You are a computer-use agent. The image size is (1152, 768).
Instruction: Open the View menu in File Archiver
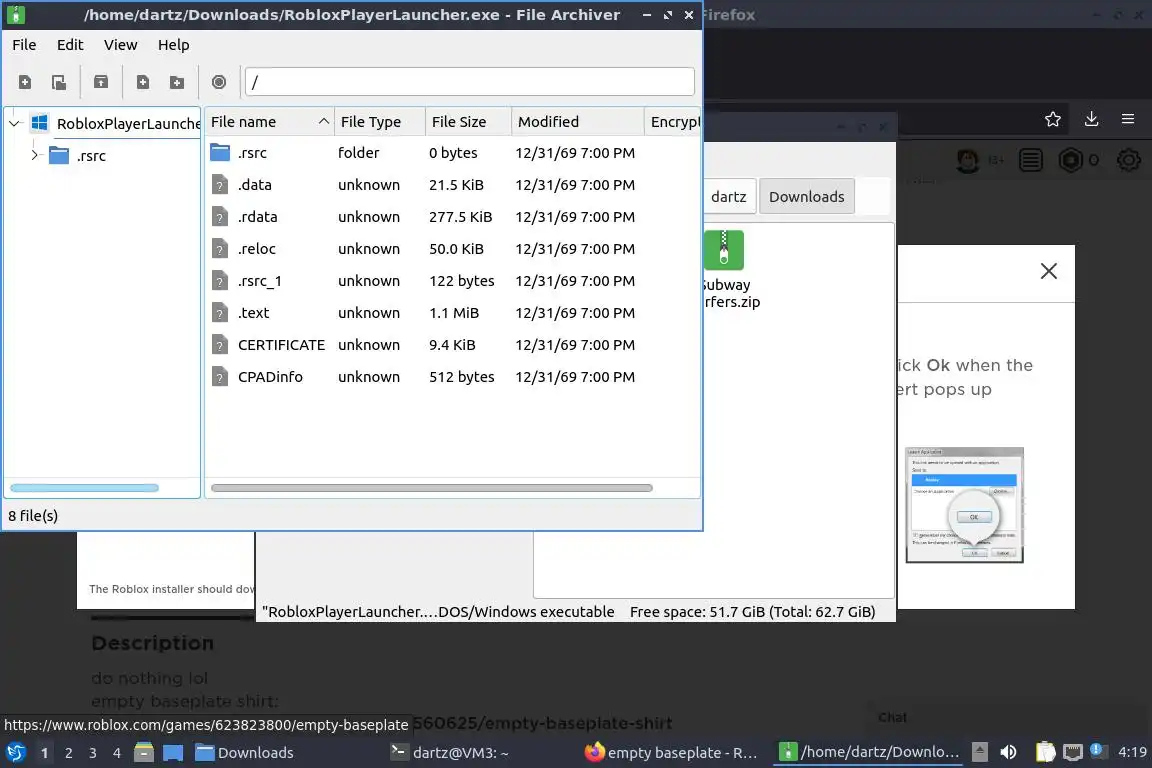(x=120, y=45)
